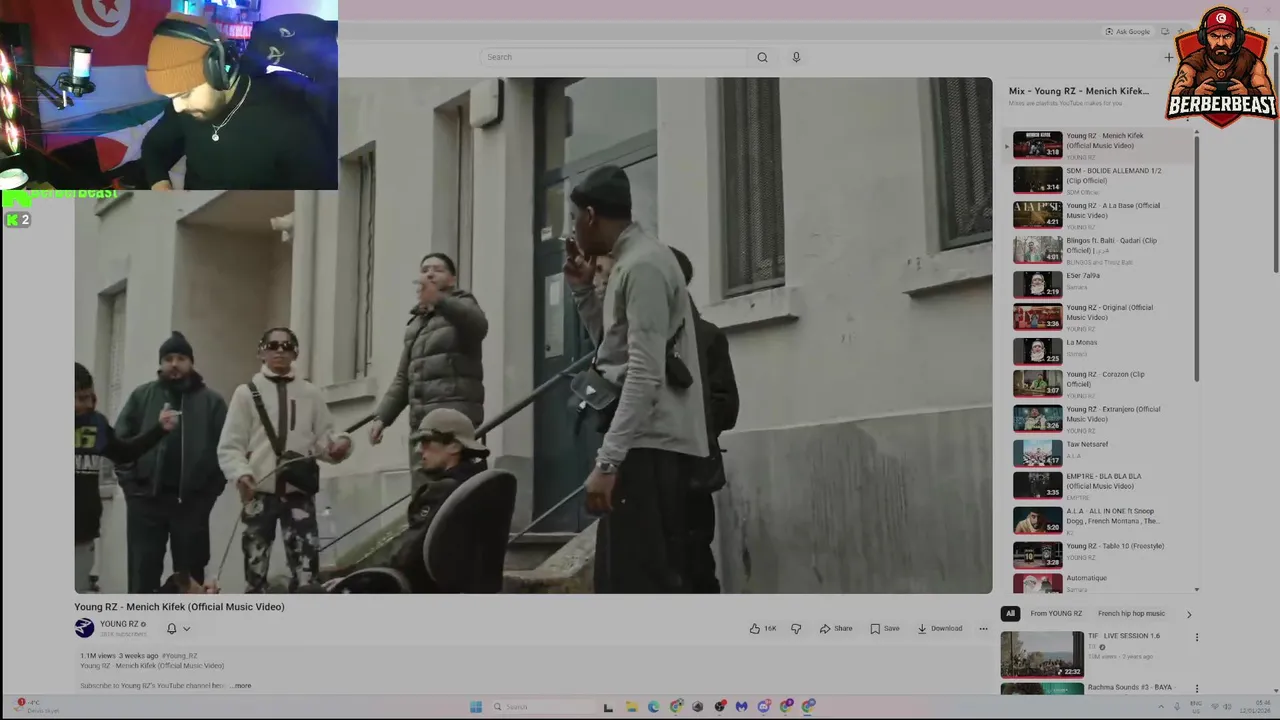Open YOUNG RZ channel name link
This screenshot has width=1280, height=720.
pyautogui.click(x=119, y=624)
